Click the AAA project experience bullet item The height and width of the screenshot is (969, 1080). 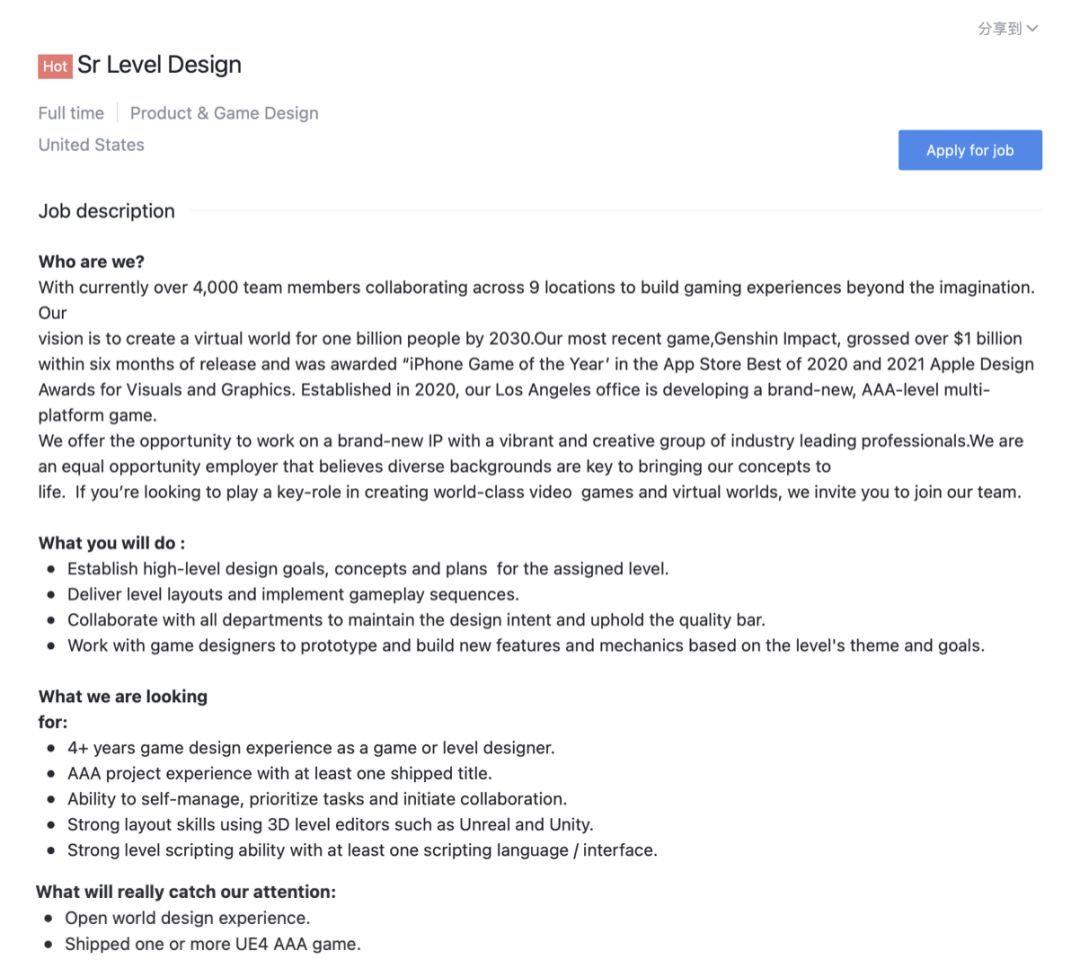[x=280, y=773]
